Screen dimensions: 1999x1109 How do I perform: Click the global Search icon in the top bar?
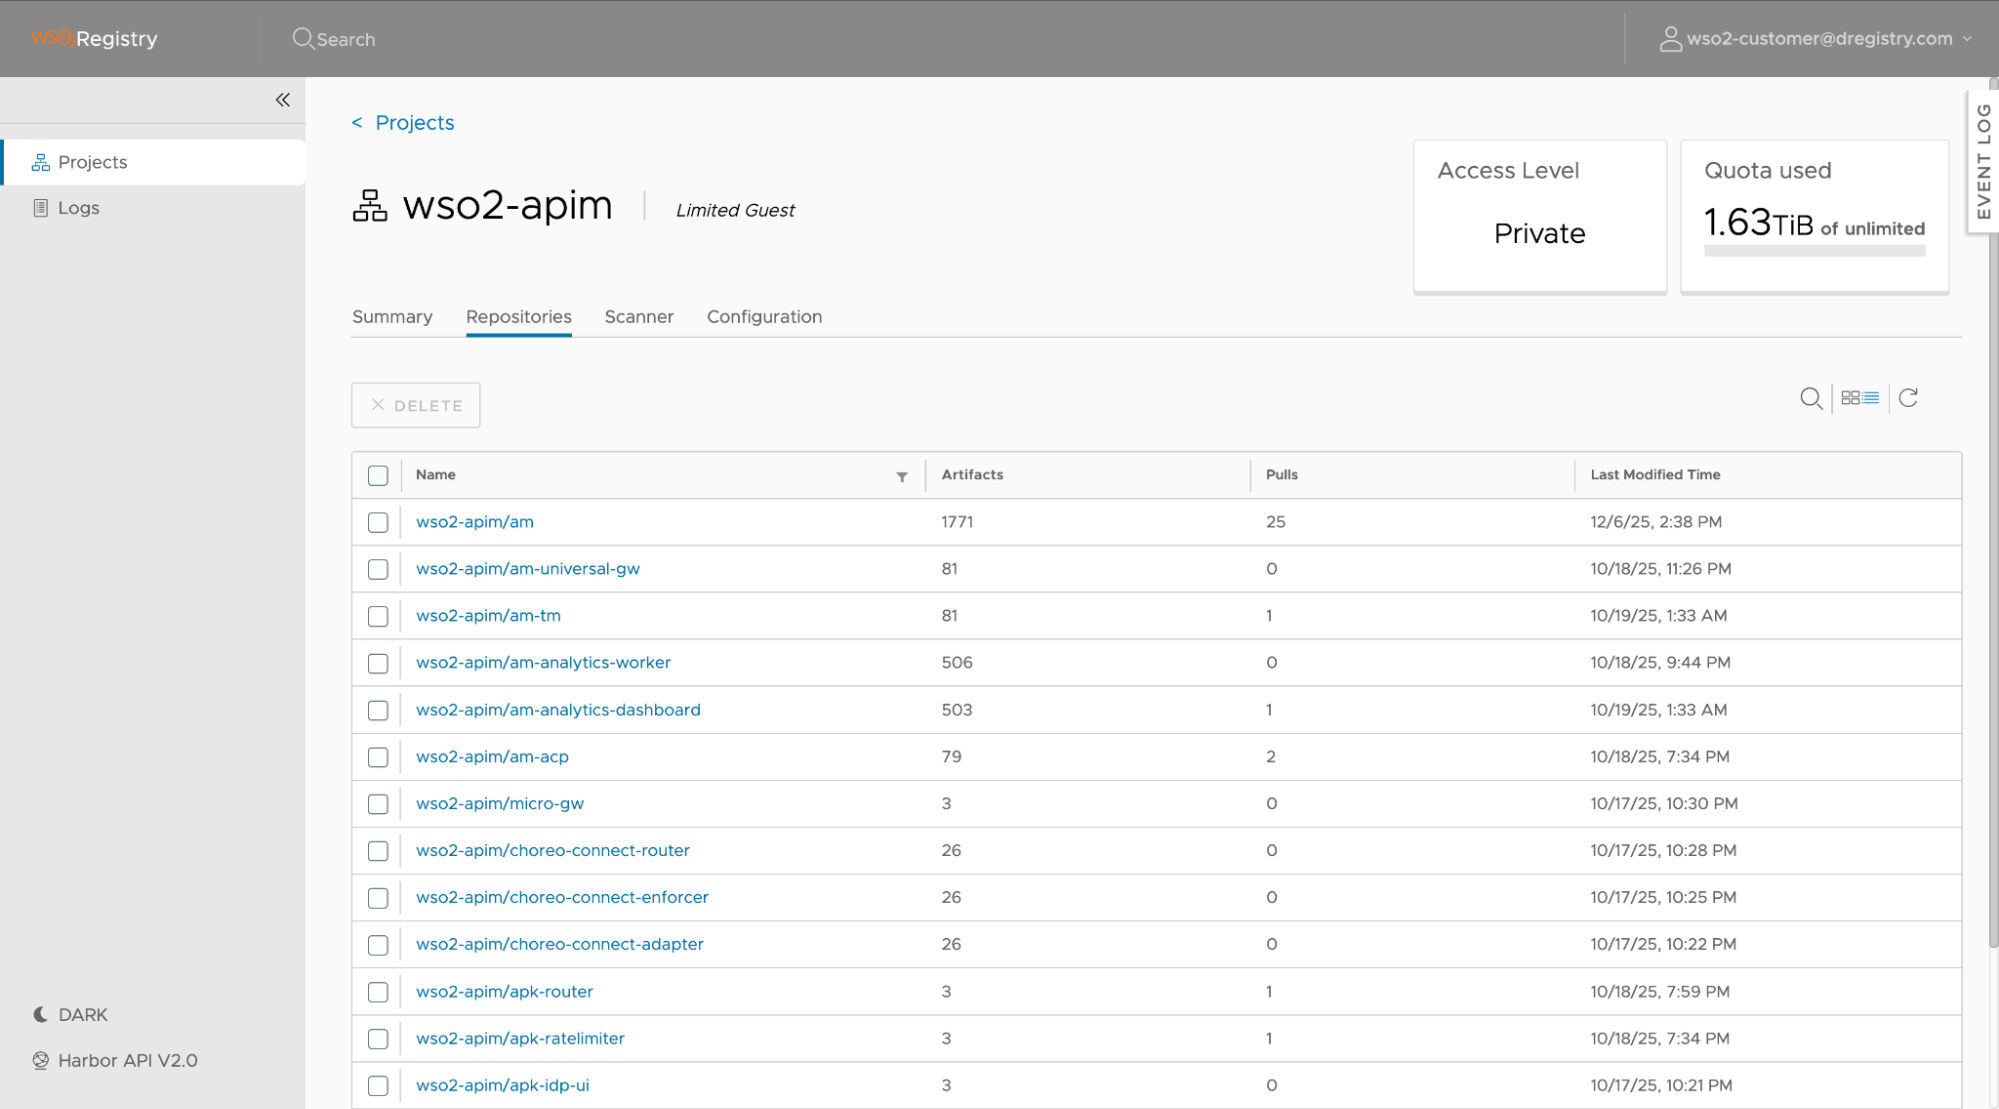click(x=303, y=38)
